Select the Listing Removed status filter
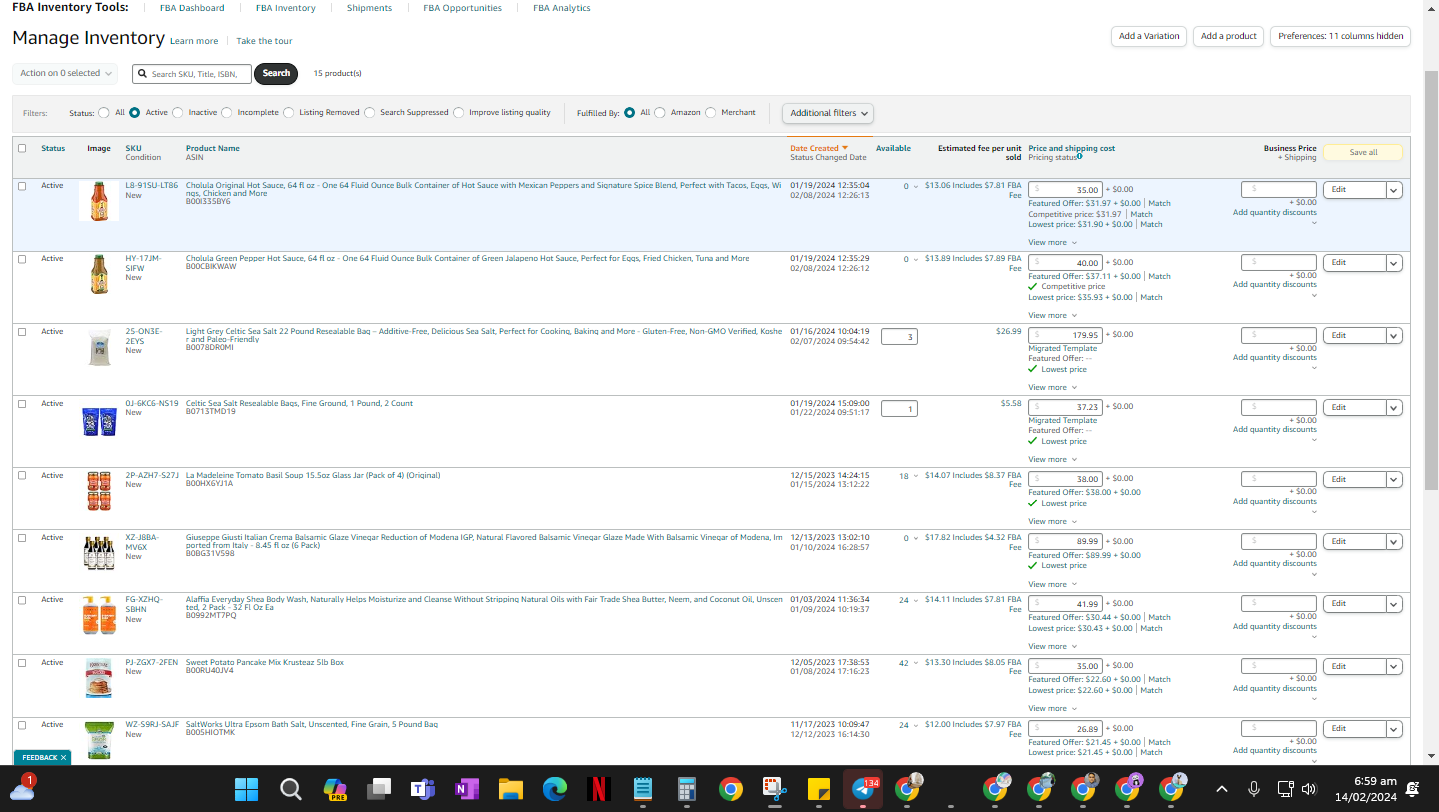Image resolution: width=1439 pixels, height=812 pixels. pyautogui.click(x=289, y=113)
